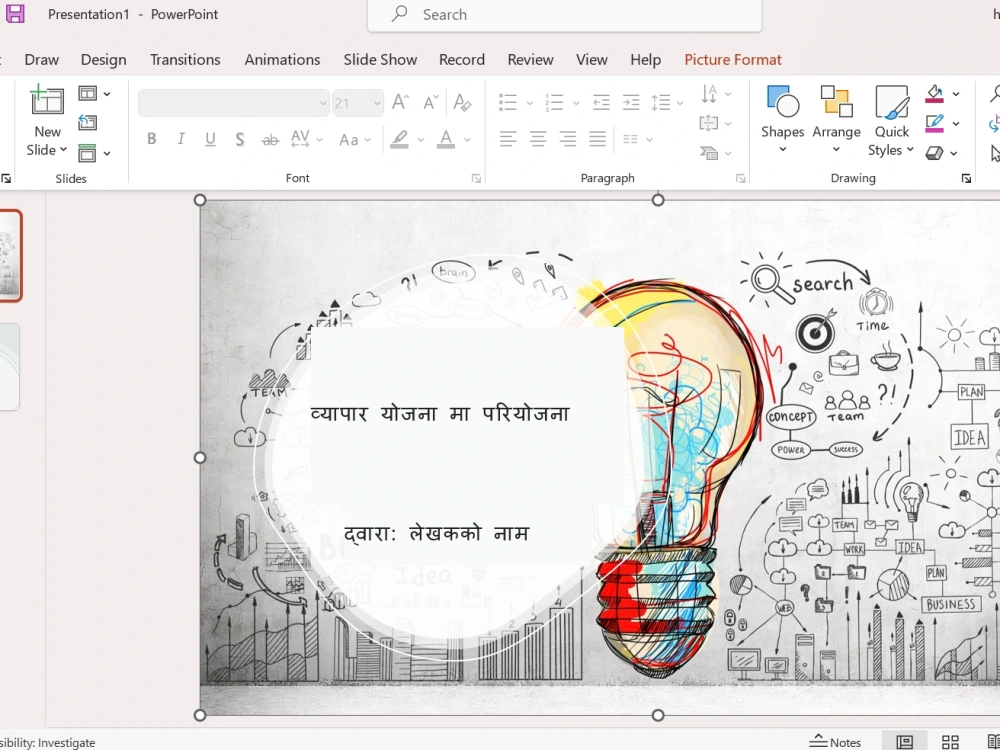The width and height of the screenshot is (1000, 750).
Task: Switch to Slide Sorter view
Action: click(x=950, y=742)
